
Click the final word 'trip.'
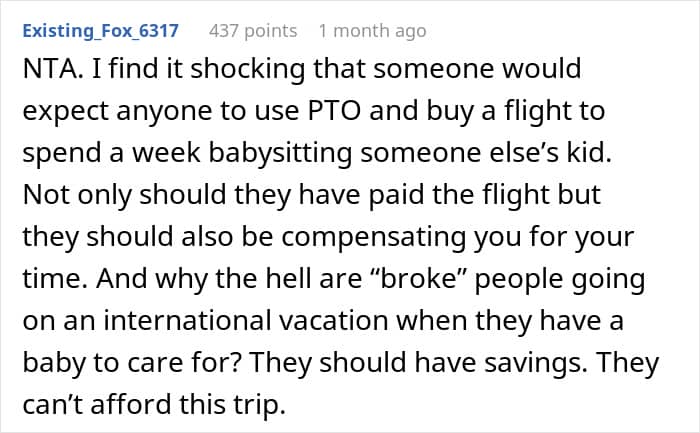click(259, 406)
